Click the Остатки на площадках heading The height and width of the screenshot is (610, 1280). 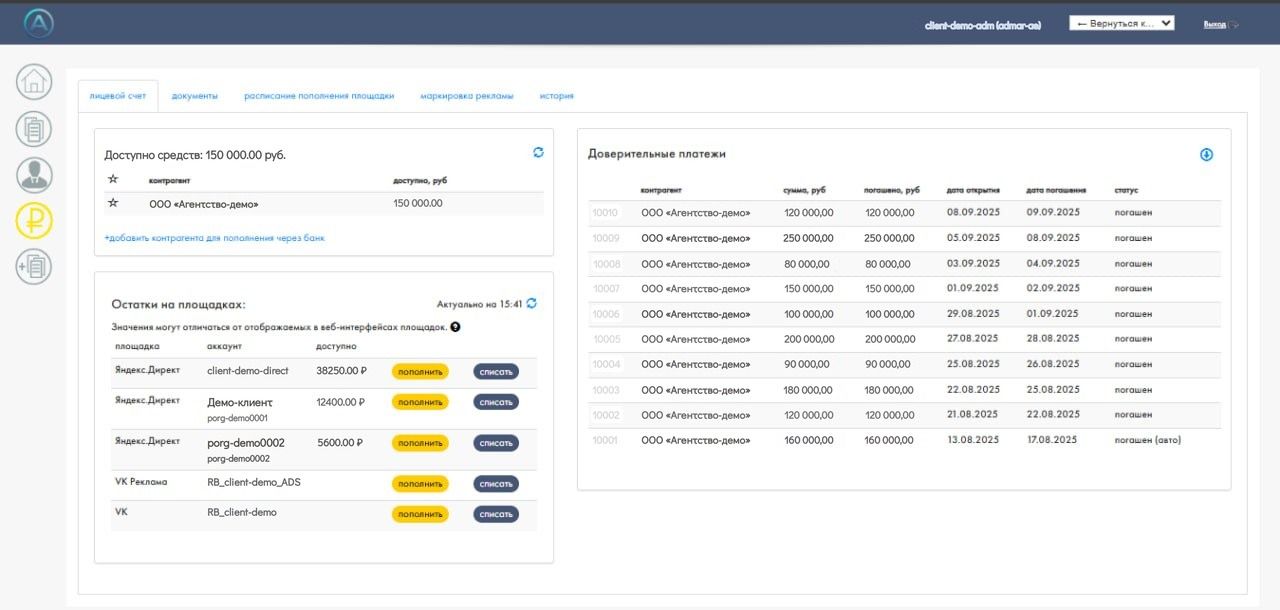(179, 304)
